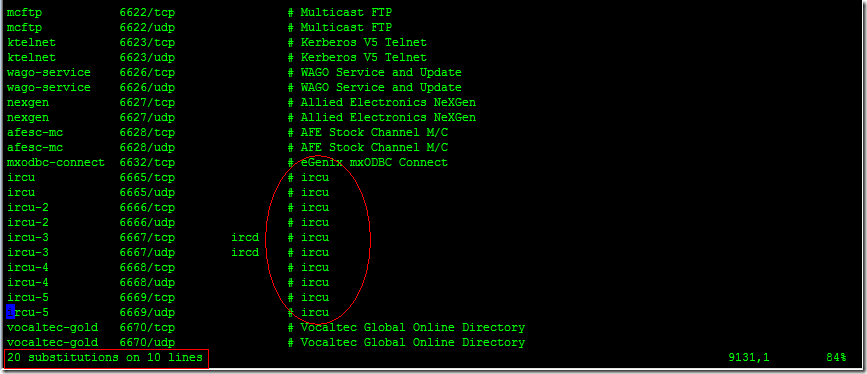Viewport: 867px width, 374px height.
Task: Click 6626/tcp in the wago-service row
Action: click(147, 72)
